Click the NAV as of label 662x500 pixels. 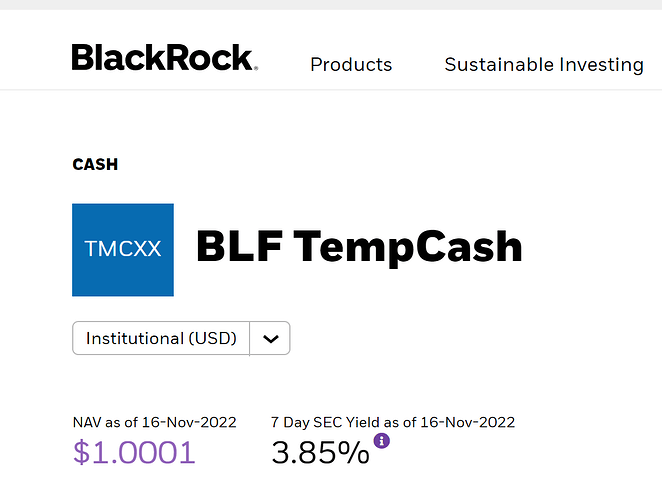106,422
